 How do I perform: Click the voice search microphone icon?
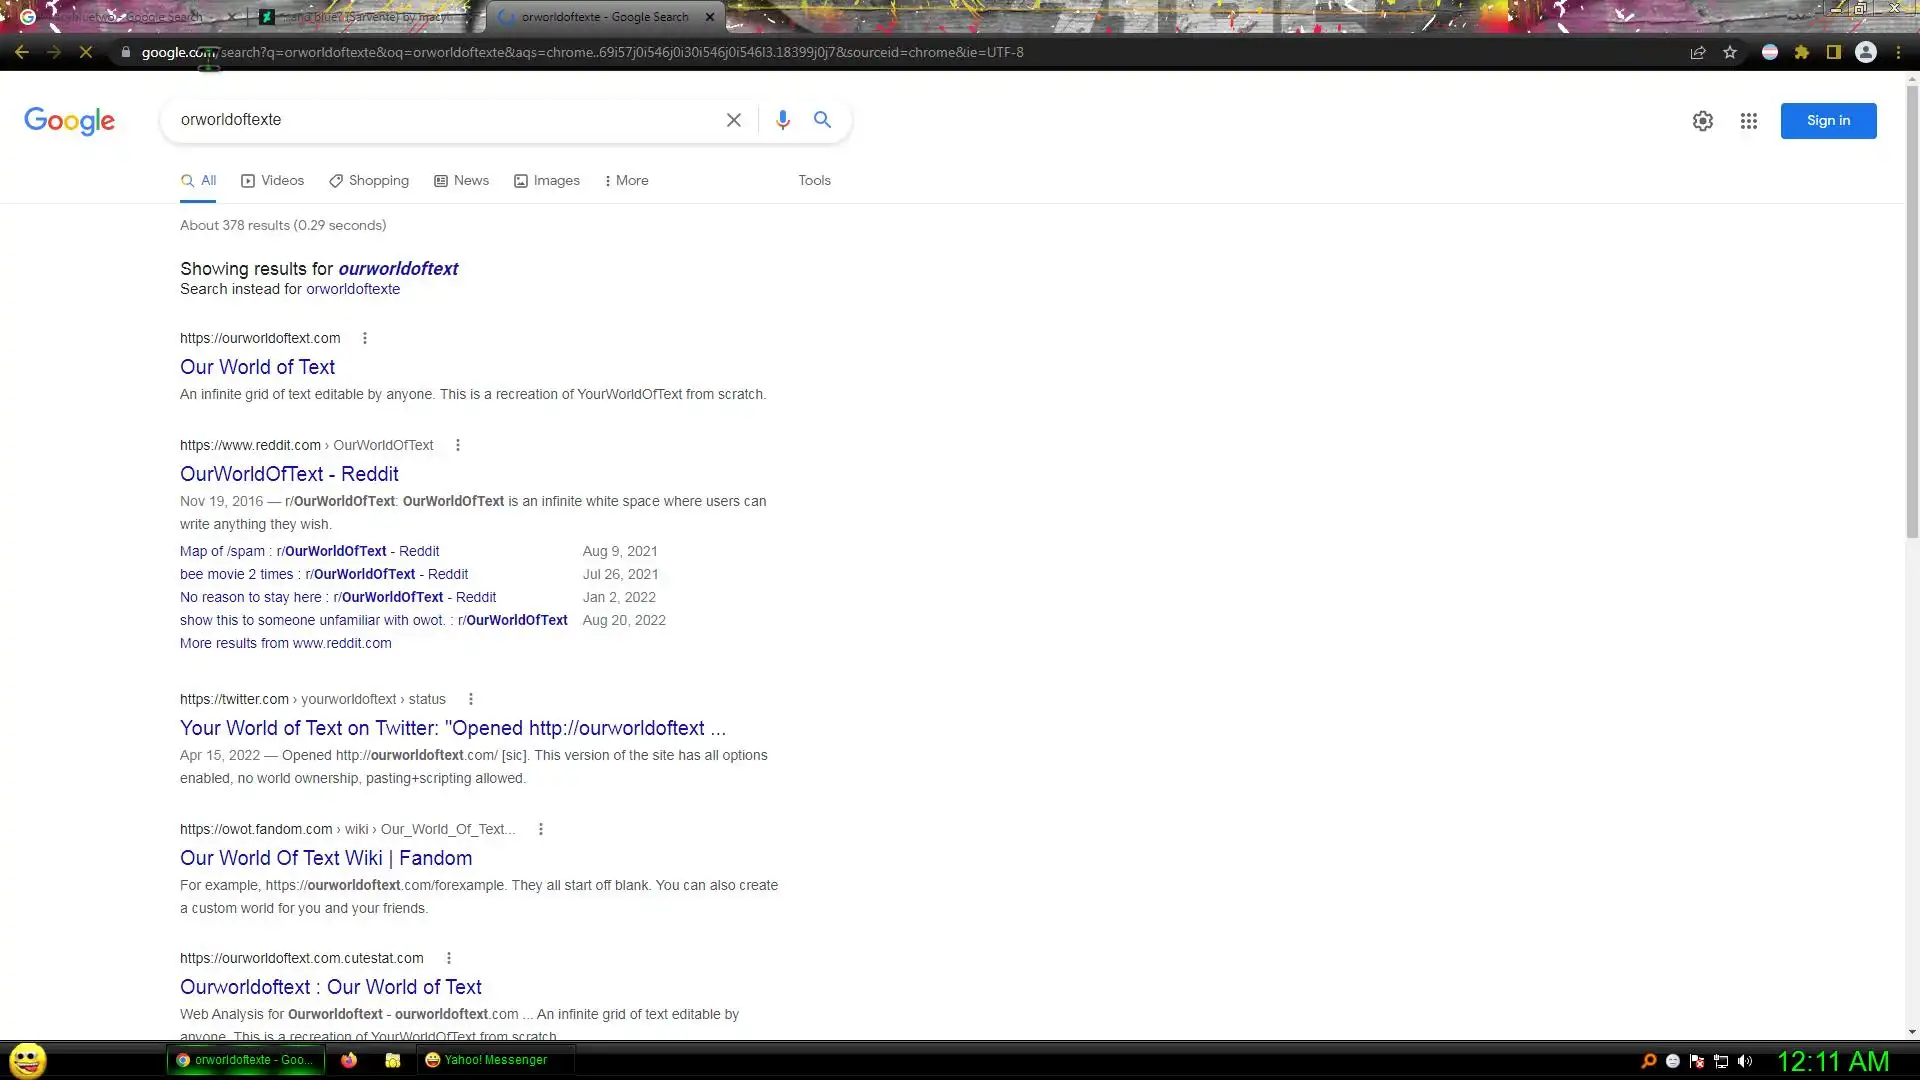click(x=782, y=120)
